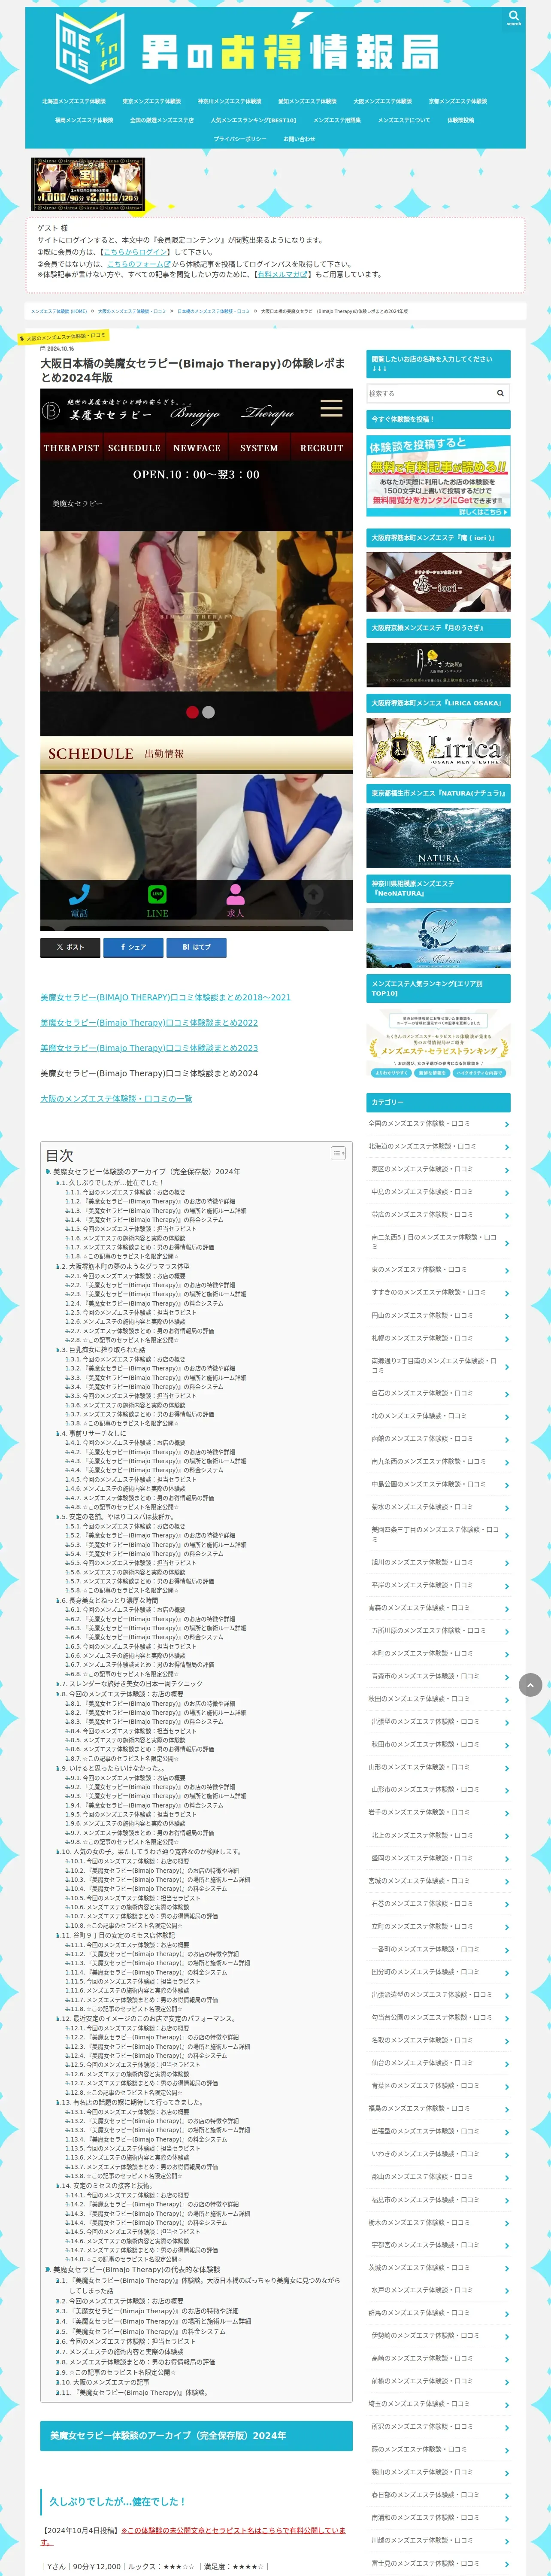Open category 北海道のメンズエステ体験談・口コミ
Image resolution: width=551 pixels, height=2576 pixels.
[x=438, y=1147]
